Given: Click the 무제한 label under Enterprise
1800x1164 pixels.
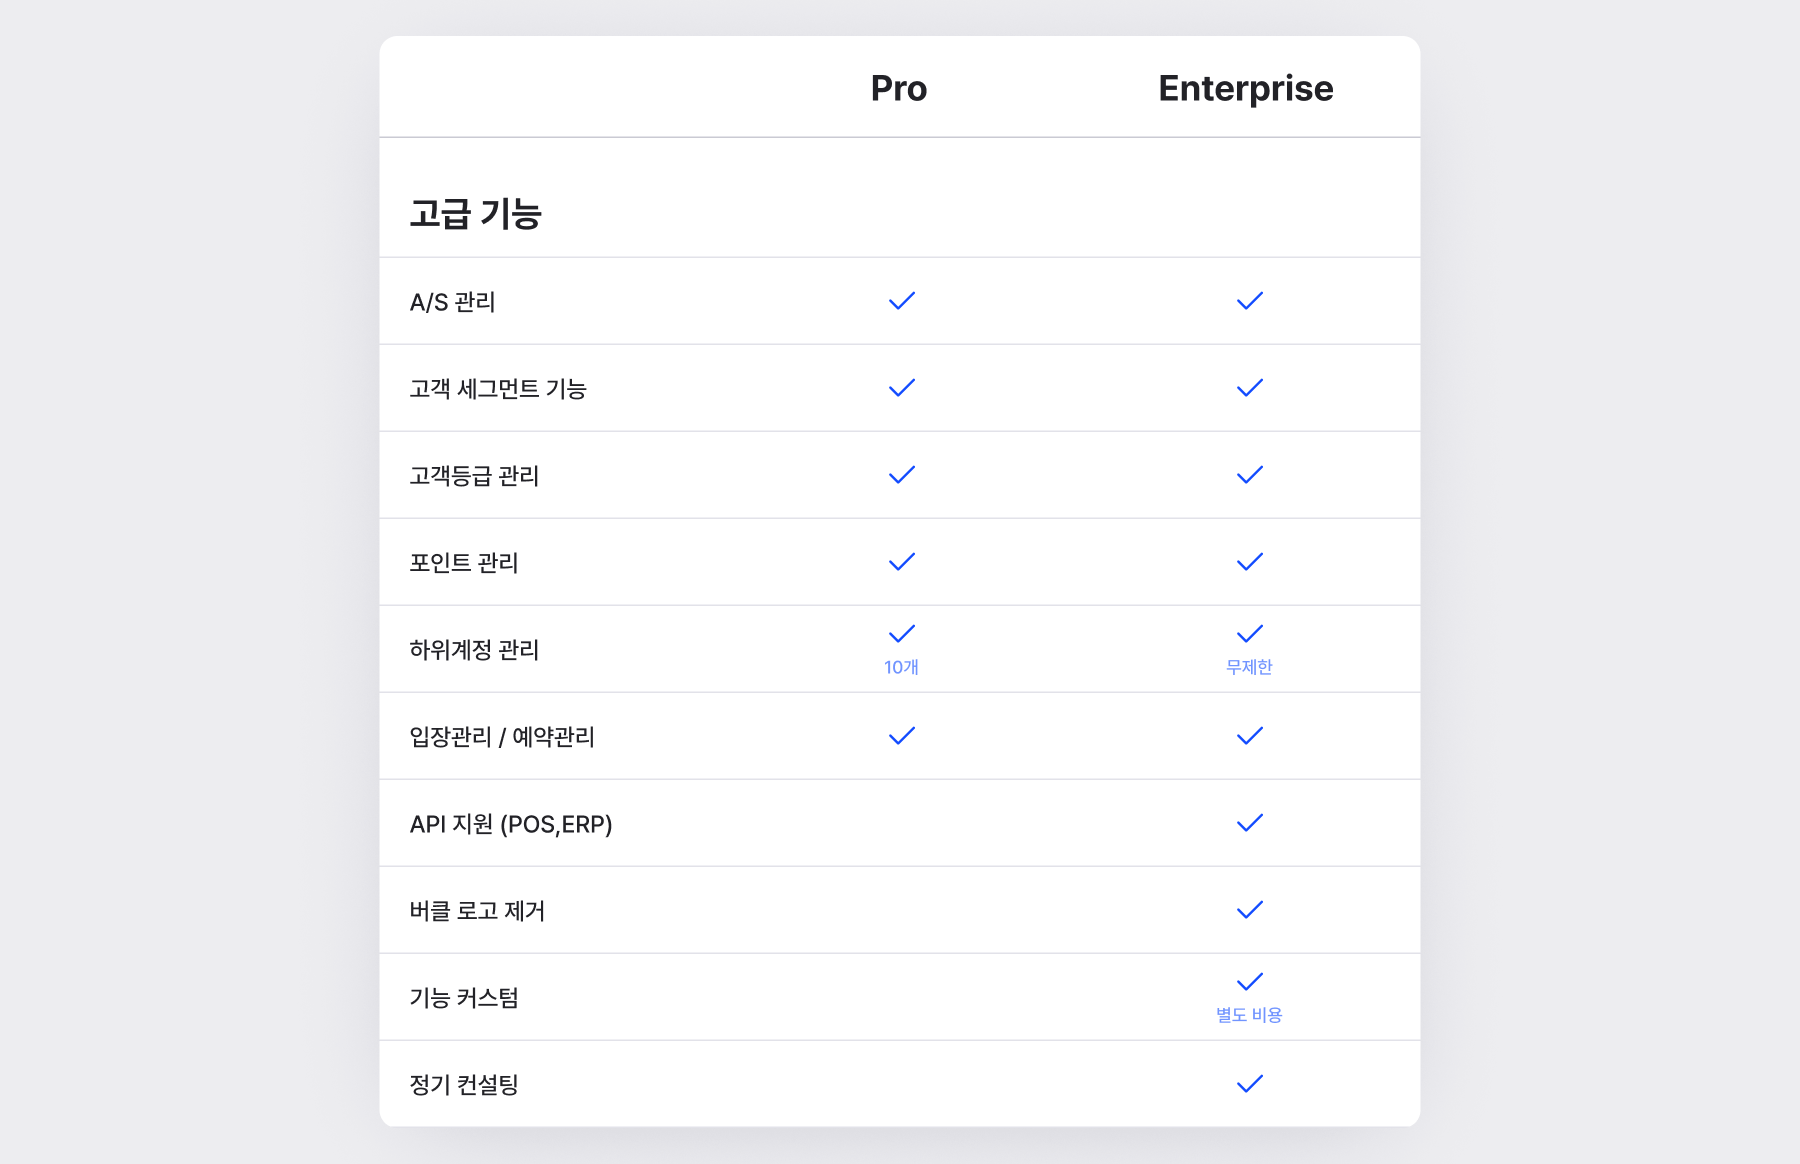Looking at the screenshot, I should pos(1249,667).
